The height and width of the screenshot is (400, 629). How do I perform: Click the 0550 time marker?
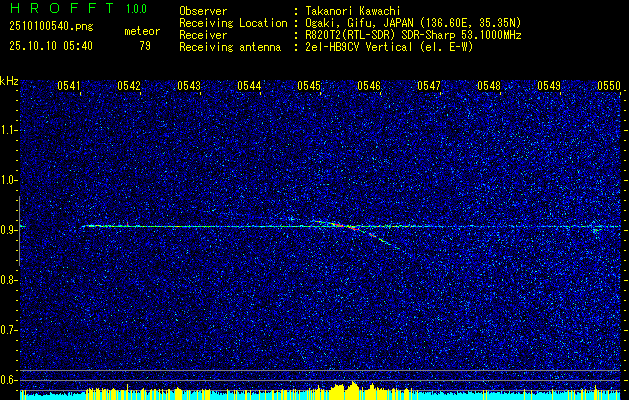point(609,85)
